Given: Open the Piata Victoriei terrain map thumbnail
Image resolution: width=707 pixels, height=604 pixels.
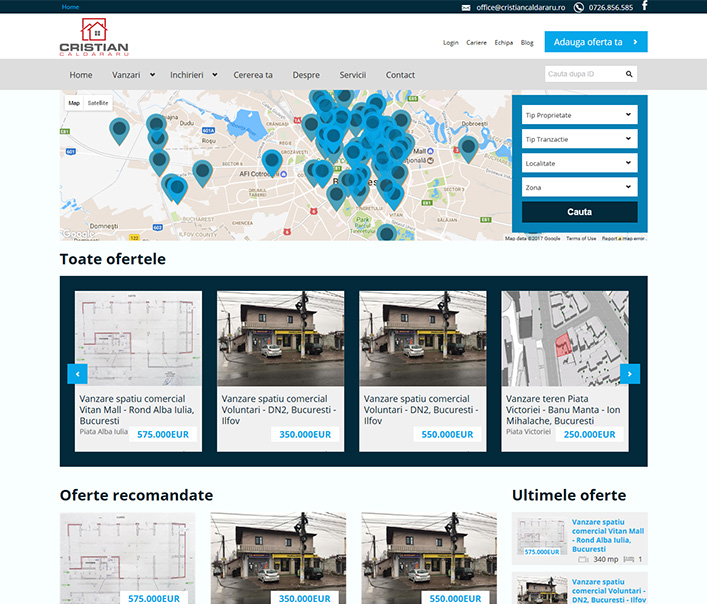Looking at the screenshot, I should tap(565, 338).
